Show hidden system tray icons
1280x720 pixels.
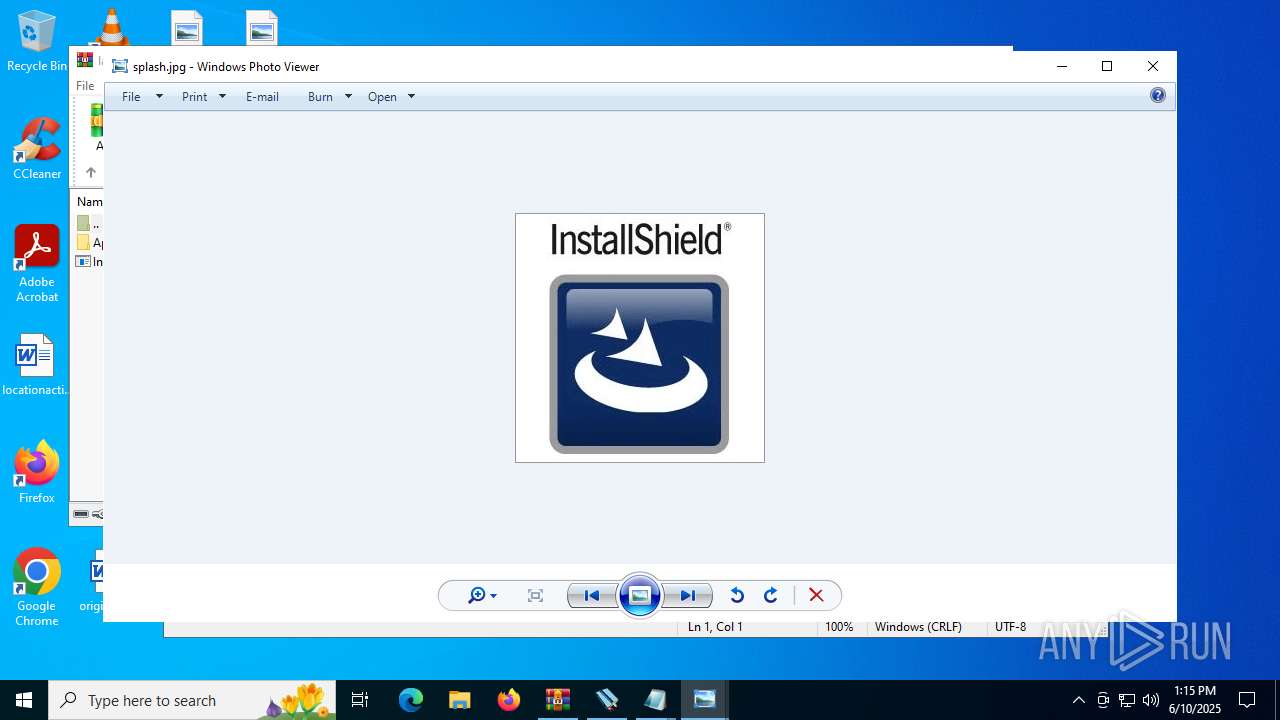(1078, 700)
